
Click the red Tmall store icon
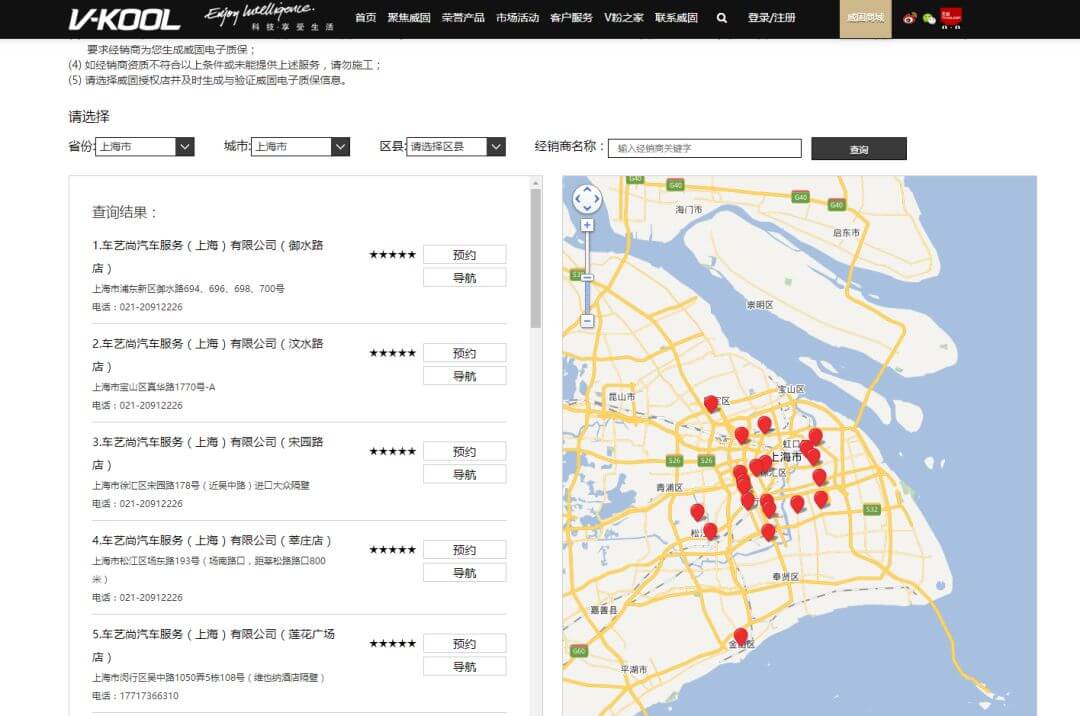(x=951, y=17)
